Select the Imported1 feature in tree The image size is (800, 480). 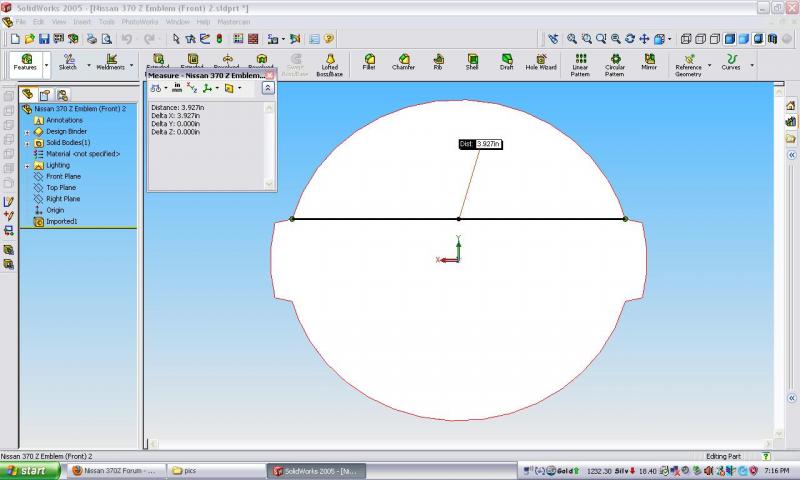pyautogui.click(x=62, y=222)
